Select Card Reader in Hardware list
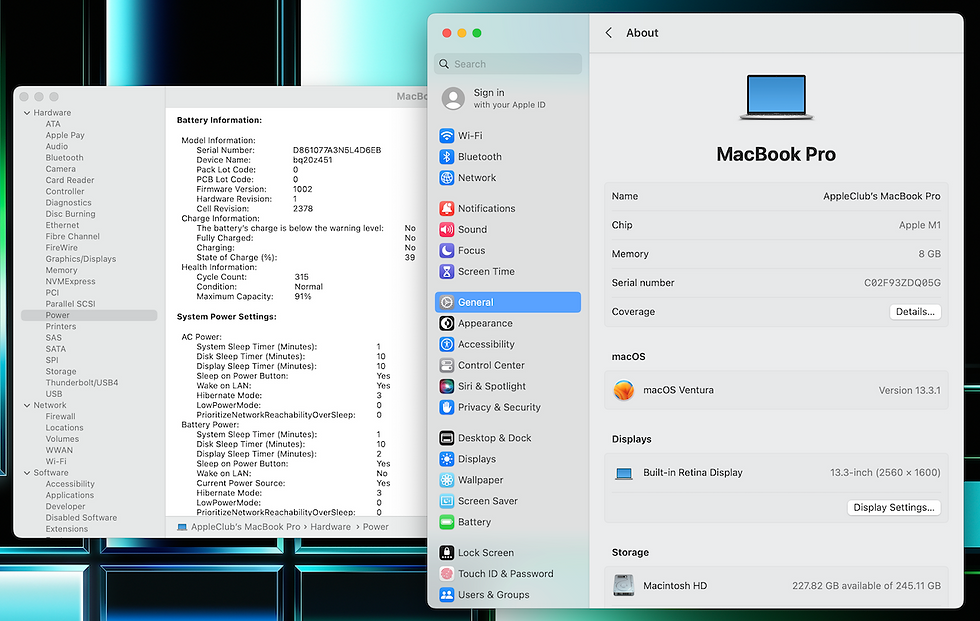The image size is (980, 621). [69, 181]
